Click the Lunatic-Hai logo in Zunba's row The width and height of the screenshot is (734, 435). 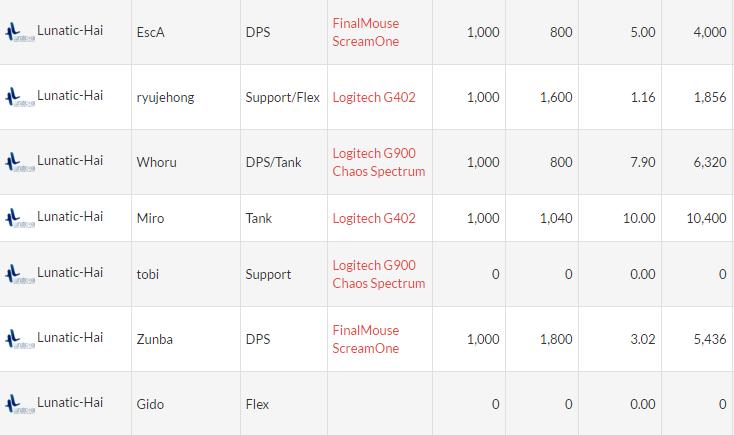[x=19, y=339]
